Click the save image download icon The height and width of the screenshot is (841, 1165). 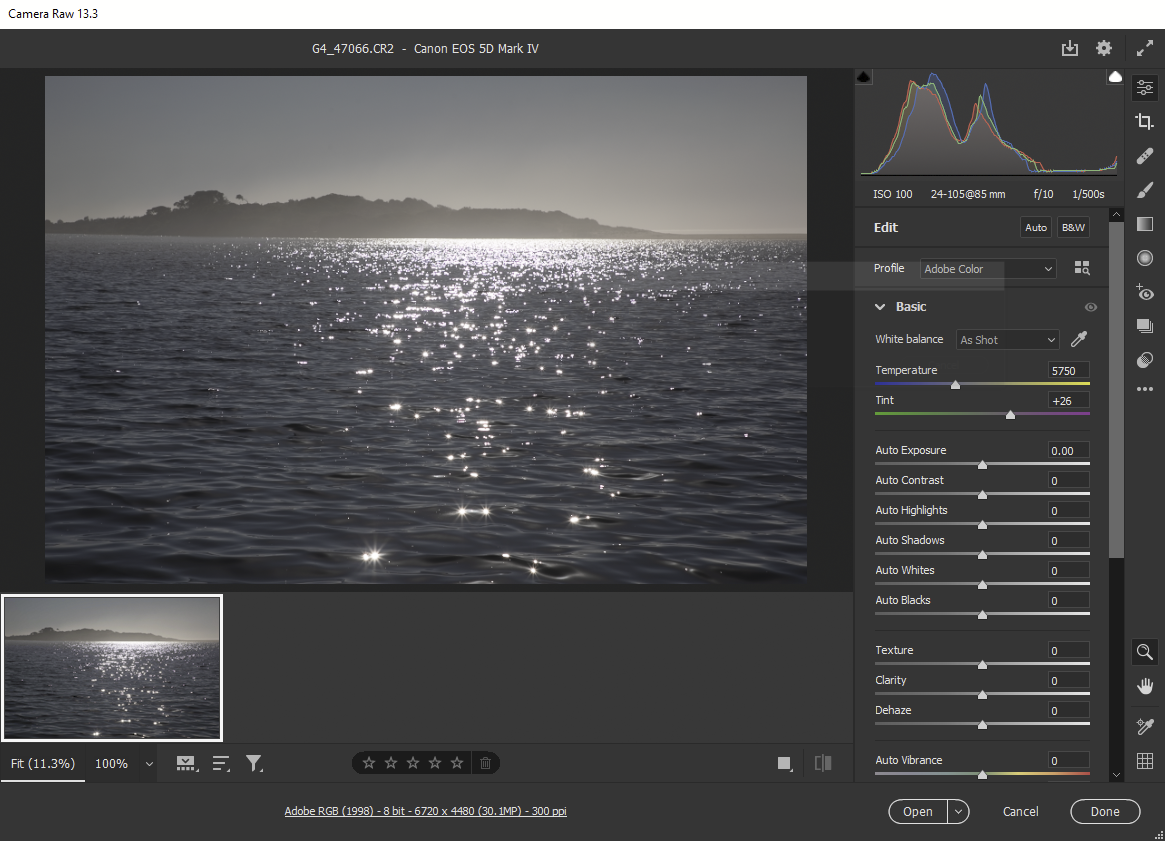(1070, 48)
